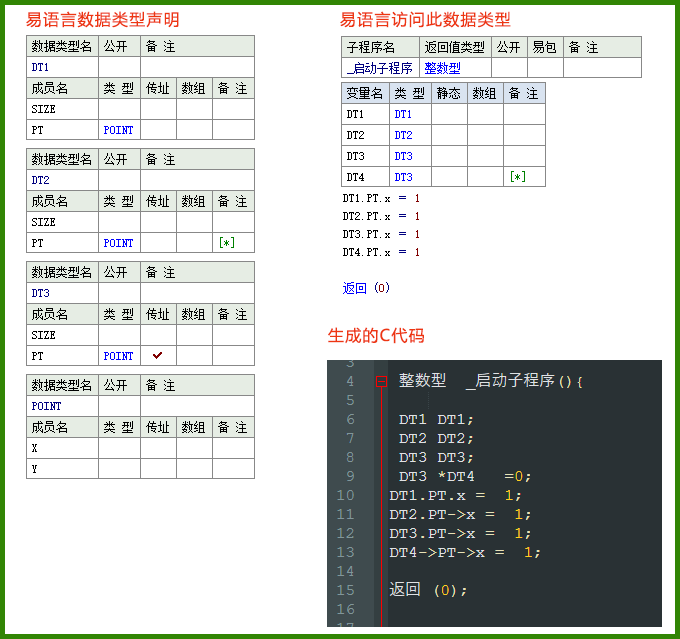Toggle the 传址 checkmark in DT3's PT row
Image resolution: width=680 pixels, height=639 pixels.
(157, 356)
